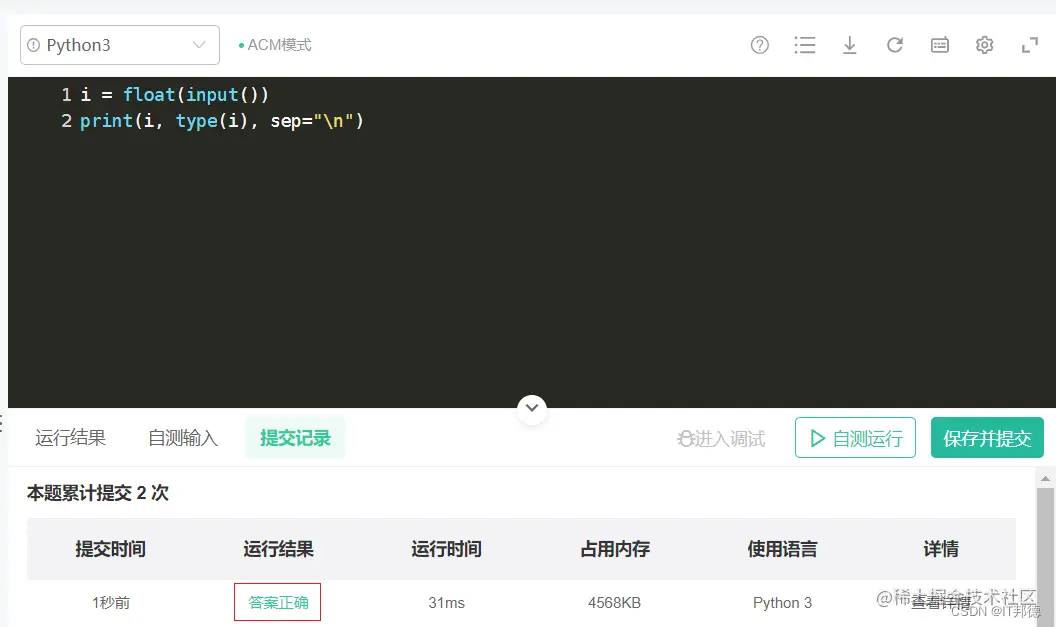Click the debug icon beside 进入调试
This screenshot has width=1056, height=627.
coord(684,437)
